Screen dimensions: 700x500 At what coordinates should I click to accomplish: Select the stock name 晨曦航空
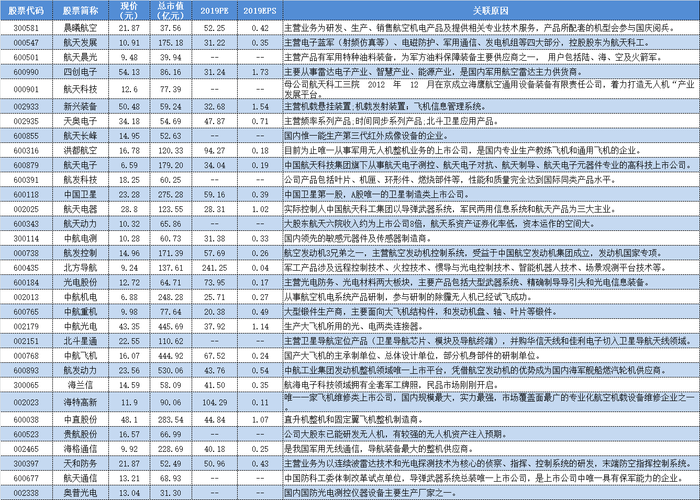click(80, 28)
